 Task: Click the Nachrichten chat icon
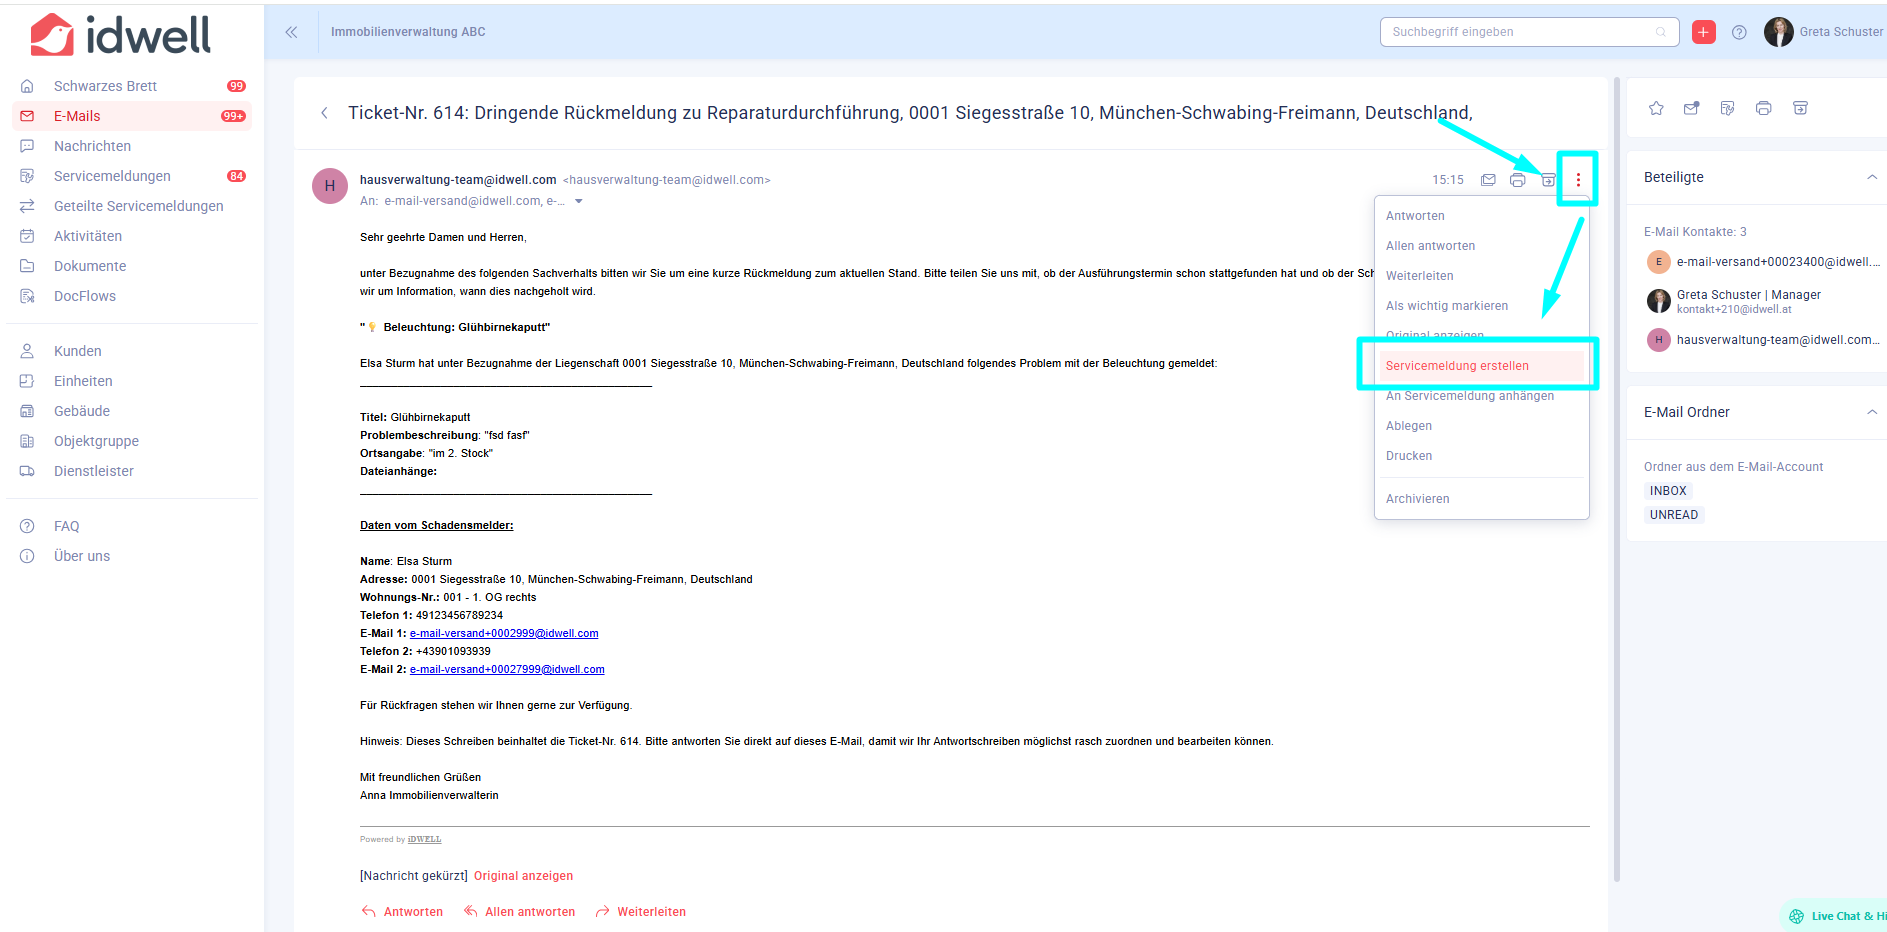[27, 146]
